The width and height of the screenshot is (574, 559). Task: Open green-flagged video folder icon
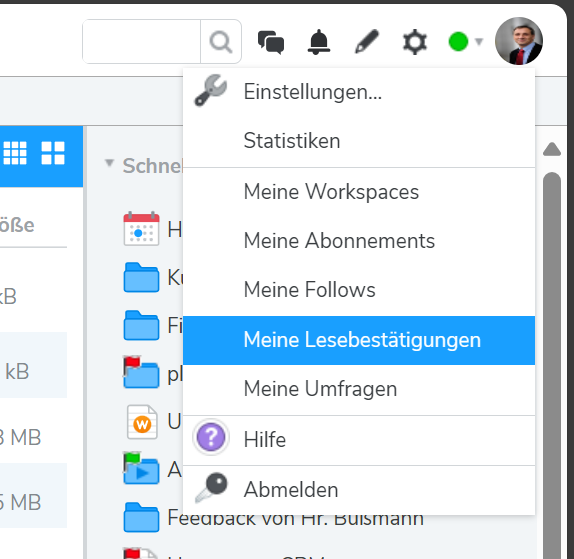coord(141,468)
